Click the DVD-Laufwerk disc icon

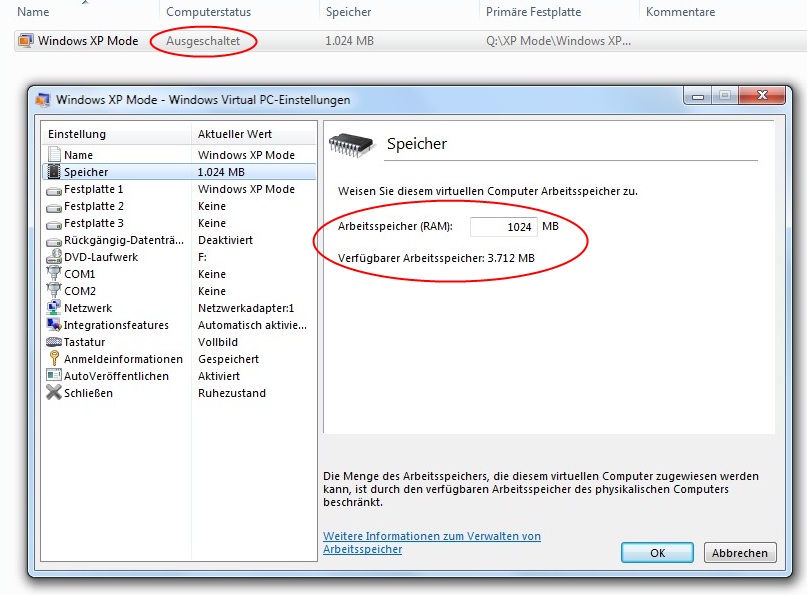pyautogui.click(x=54, y=256)
